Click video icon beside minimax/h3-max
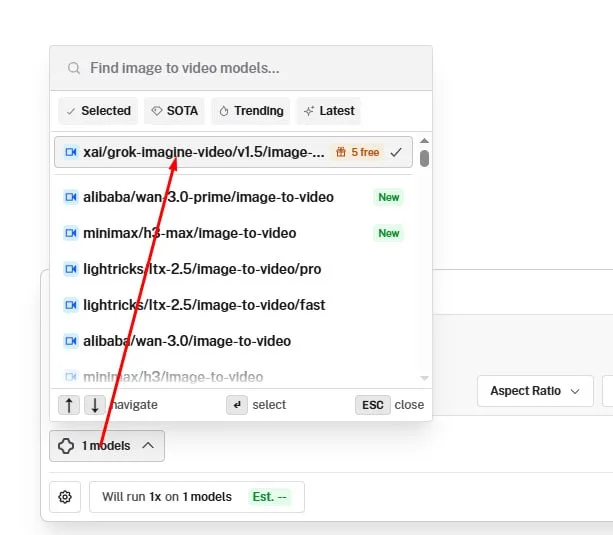Image resolution: width=613 pixels, height=535 pixels. tap(71, 233)
